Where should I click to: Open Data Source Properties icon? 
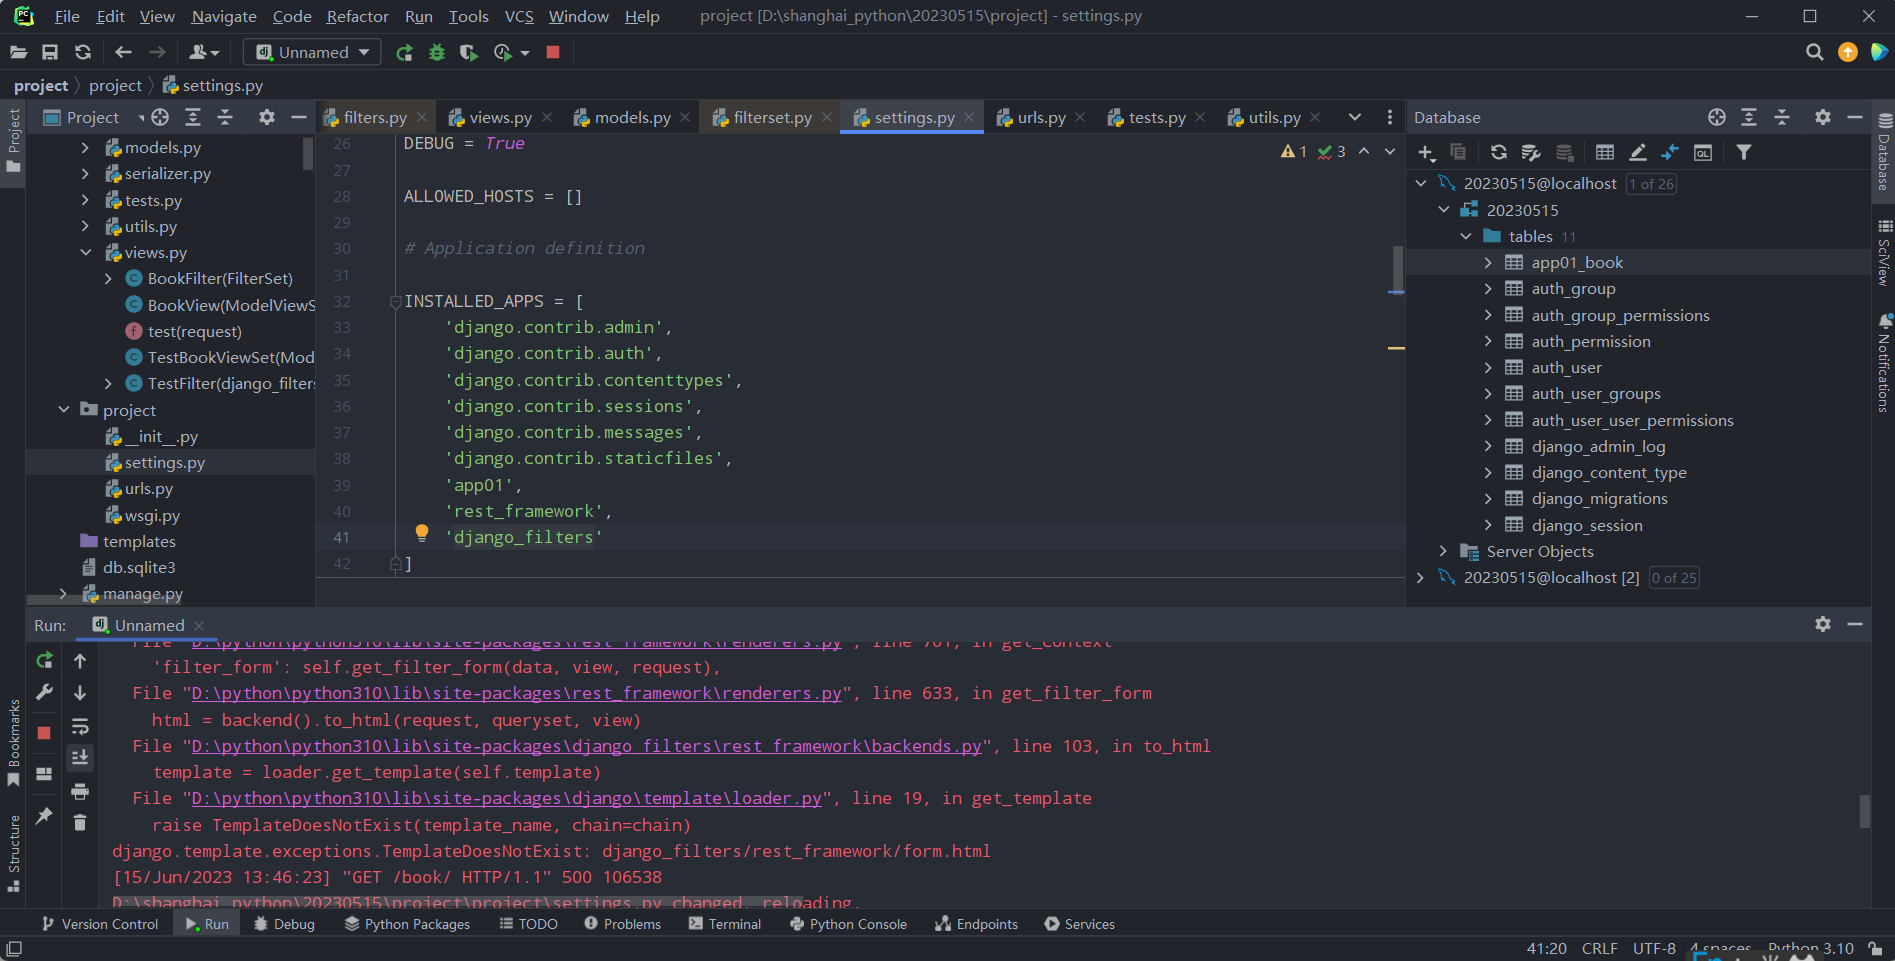click(1531, 152)
